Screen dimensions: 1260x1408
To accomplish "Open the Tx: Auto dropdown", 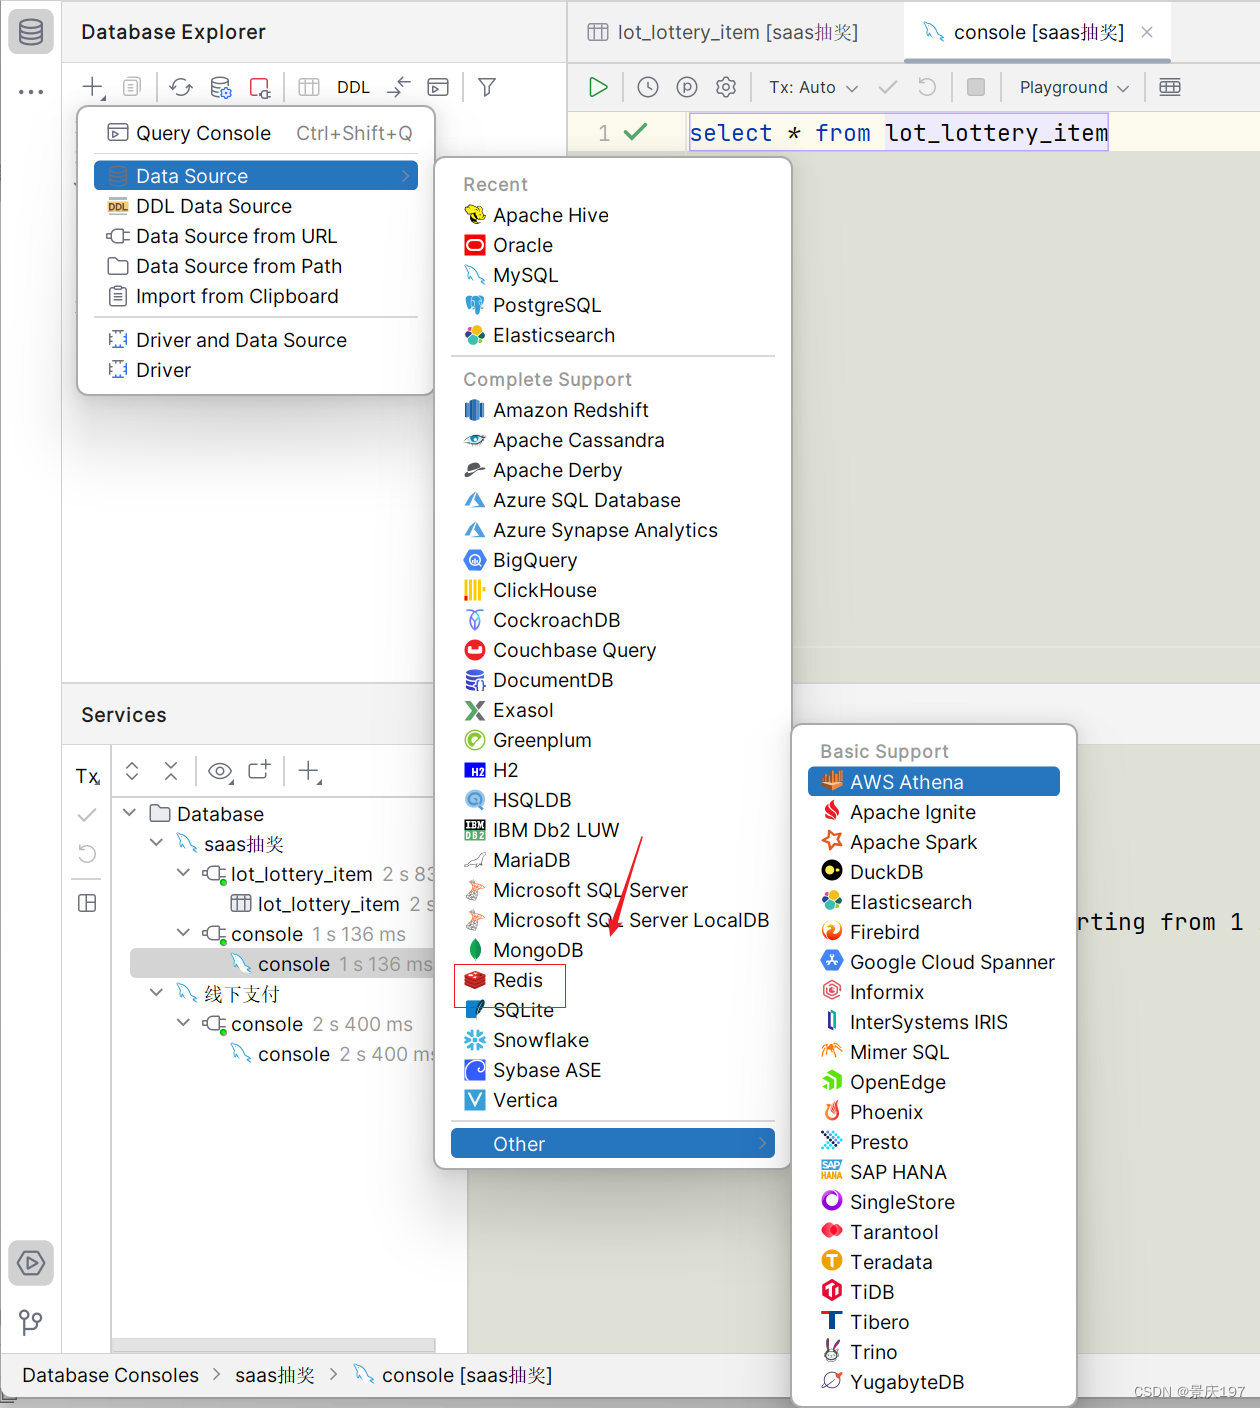I will point(813,87).
